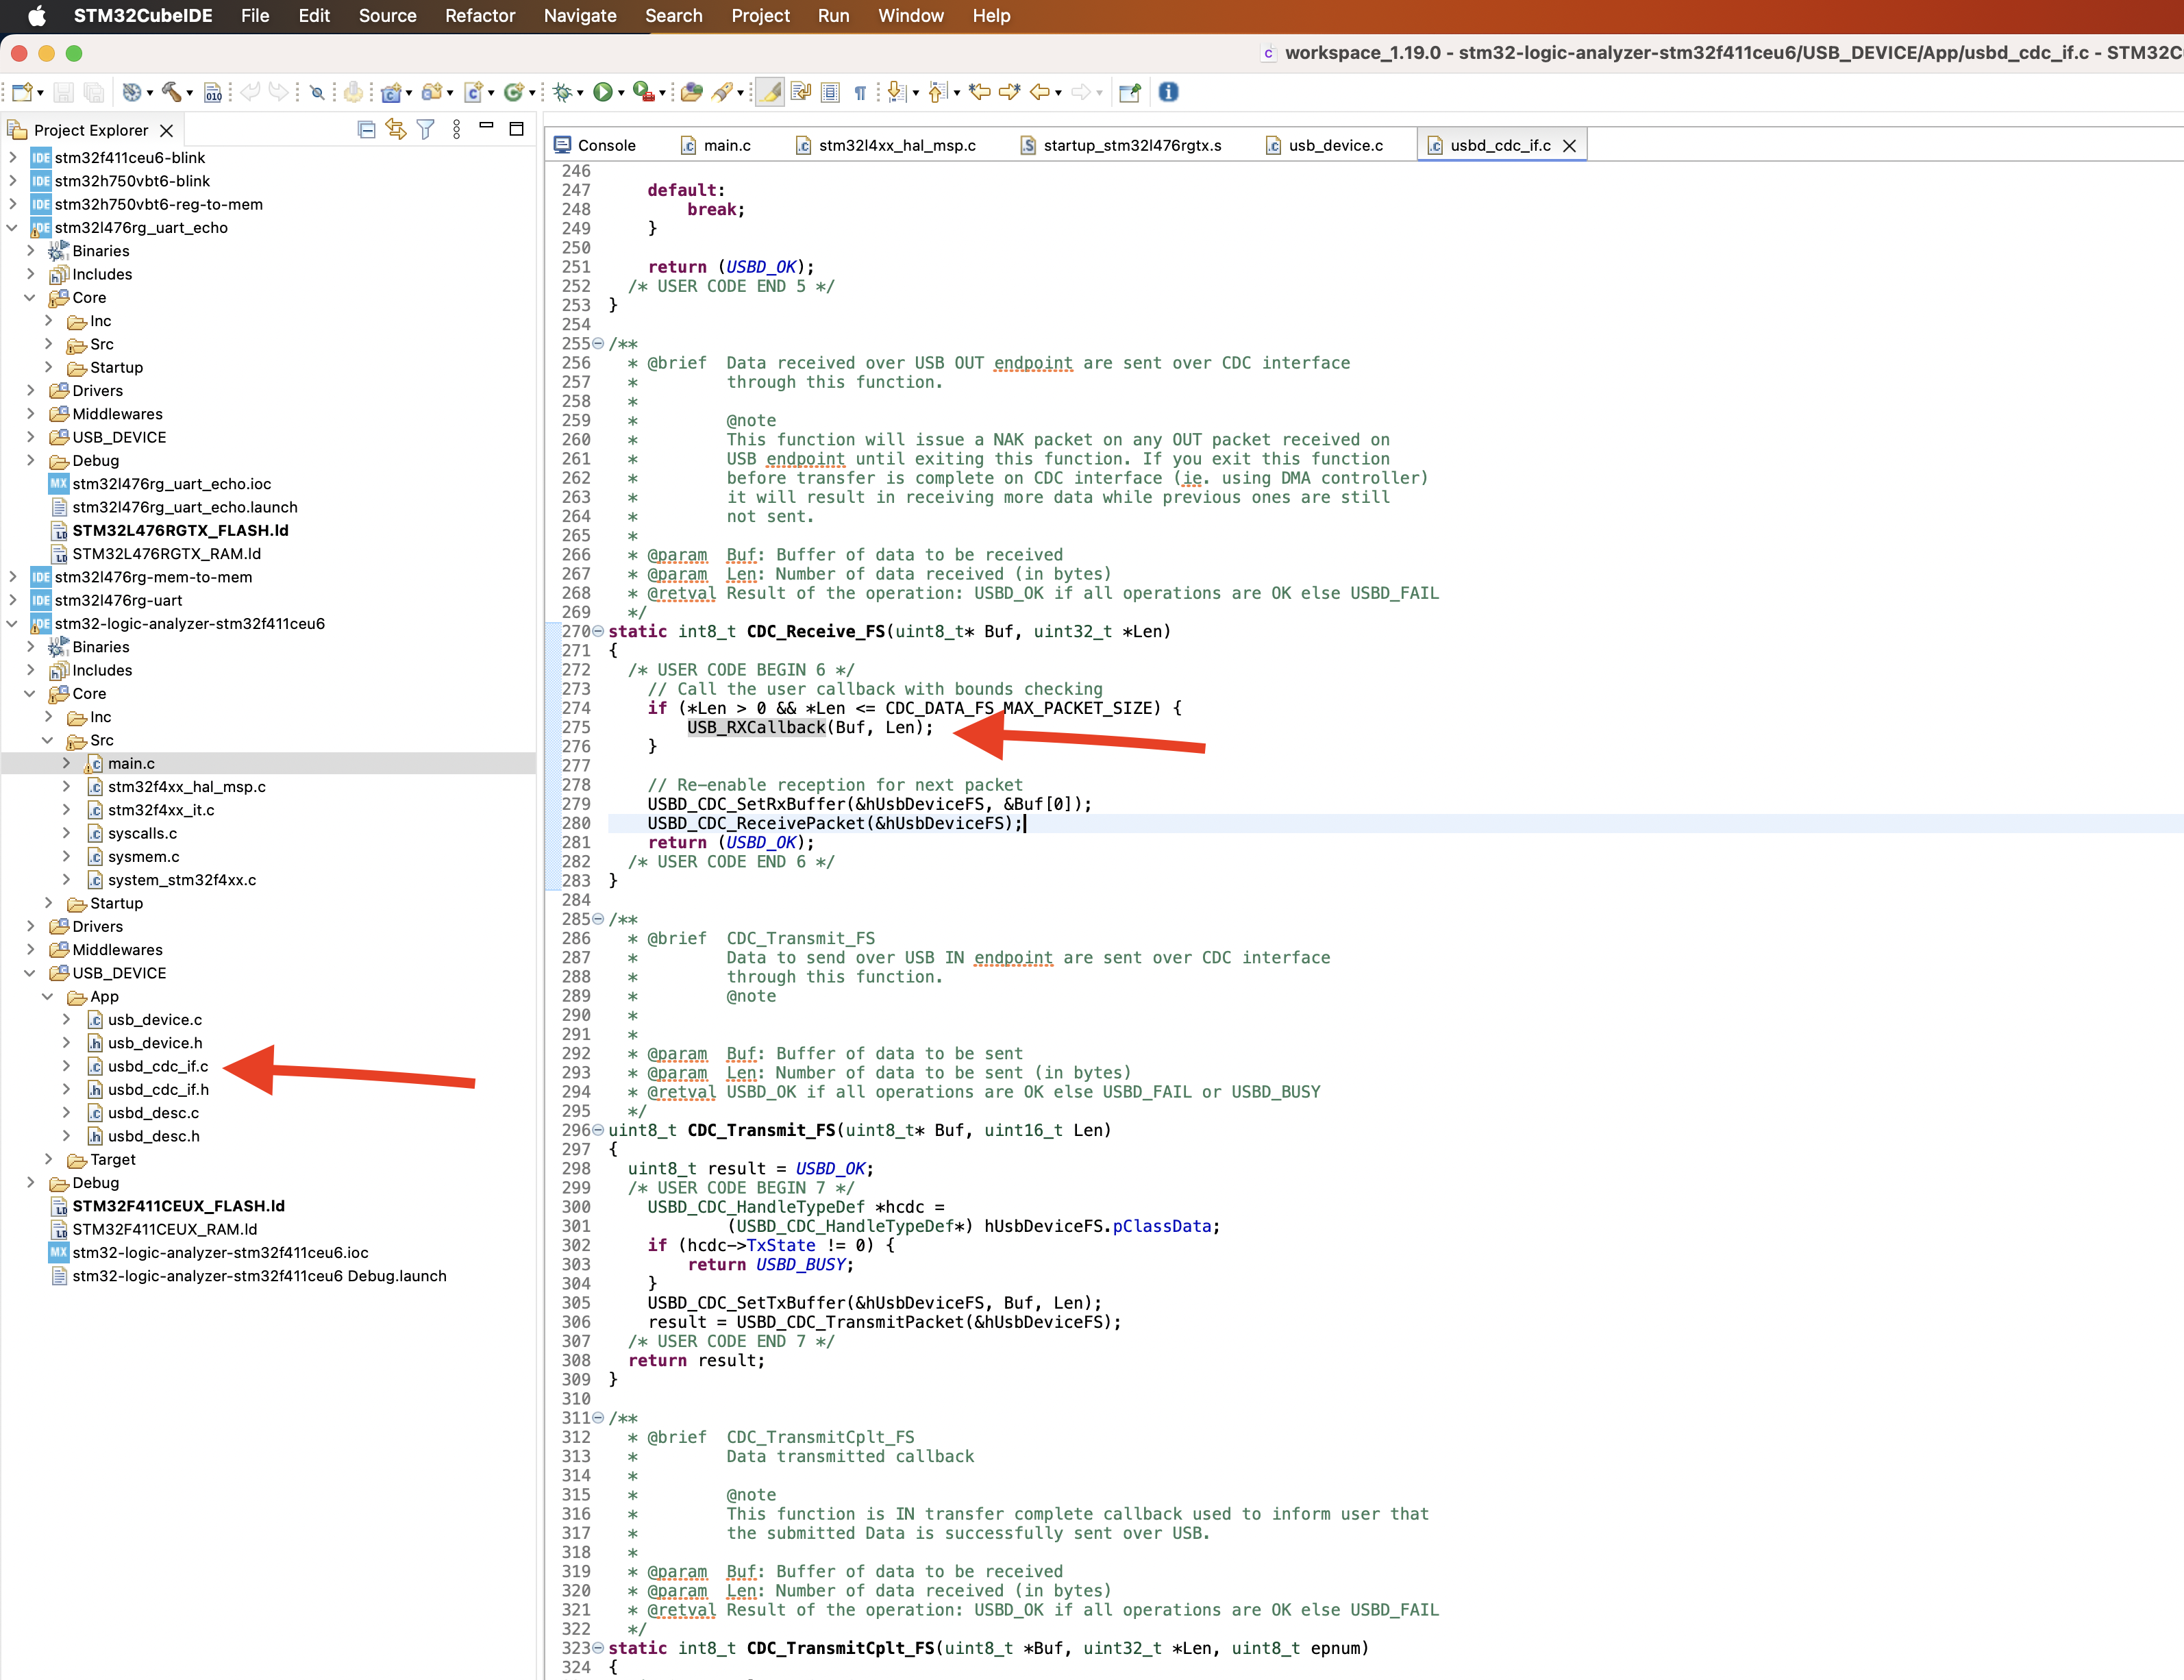
Task: Toggle Mark Occurrences highlighter icon
Action: [769, 92]
